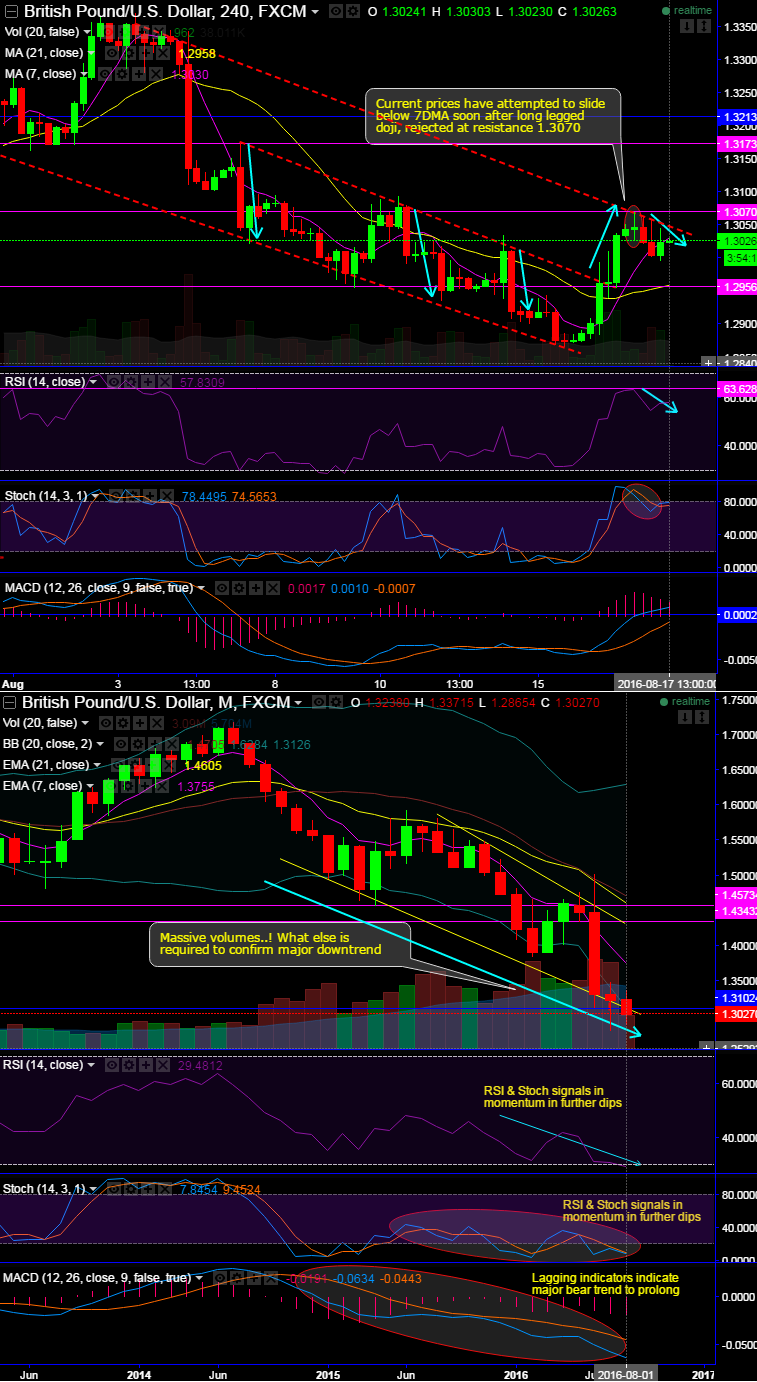
Task: Toggle visibility eye of monthly chart symbol
Action: (318, 701)
